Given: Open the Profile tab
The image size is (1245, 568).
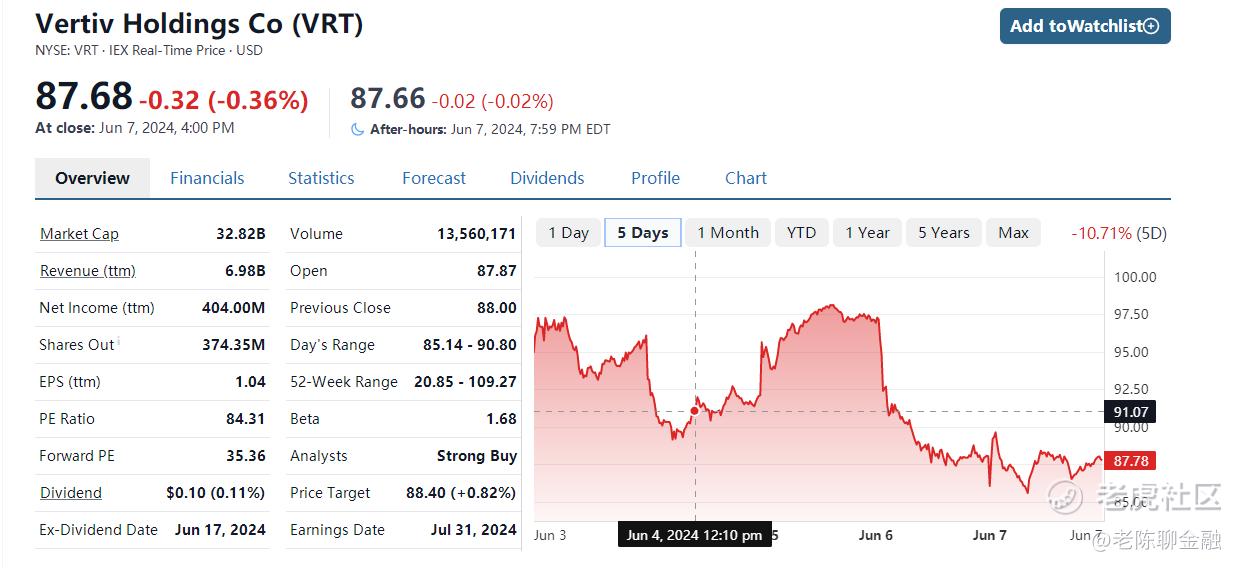Looking at the screenshot, I should 655,178.
